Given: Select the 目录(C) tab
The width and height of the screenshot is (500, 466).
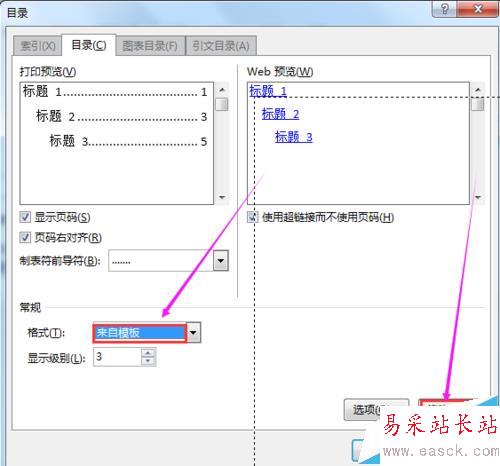Looking at the screenshot, I should point(89,45).
